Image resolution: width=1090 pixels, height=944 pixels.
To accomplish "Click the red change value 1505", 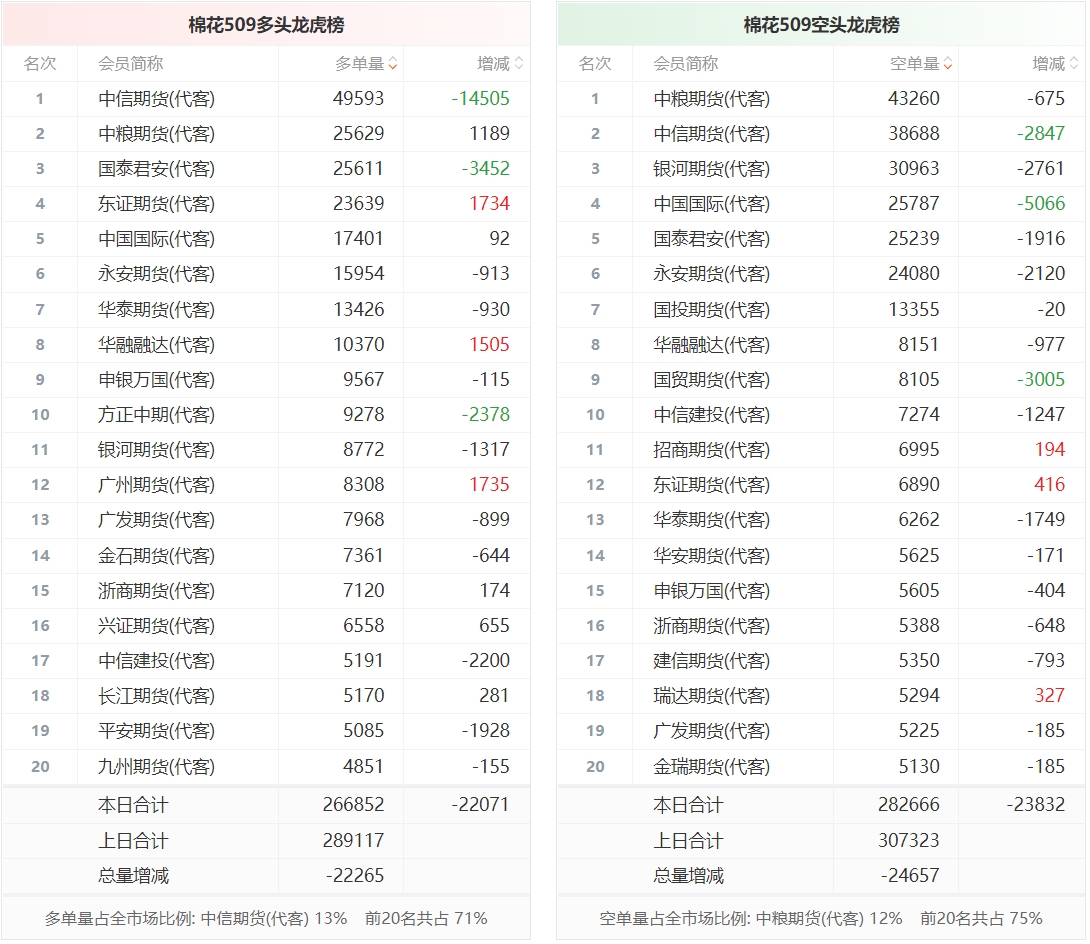I will pos(489,345).
